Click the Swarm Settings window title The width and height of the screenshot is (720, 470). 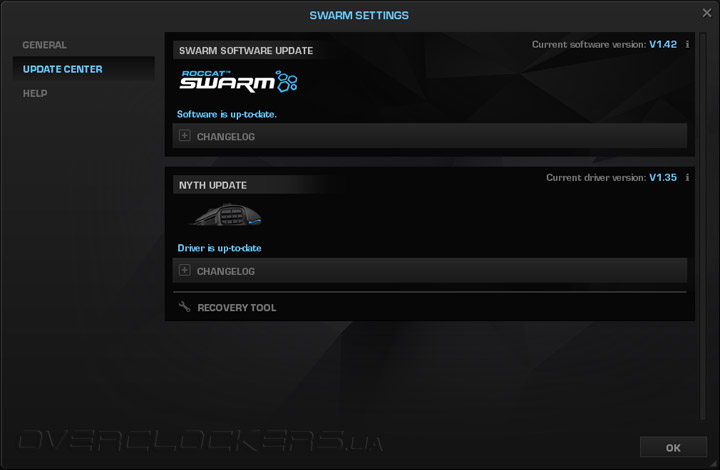tap(359, 15)
